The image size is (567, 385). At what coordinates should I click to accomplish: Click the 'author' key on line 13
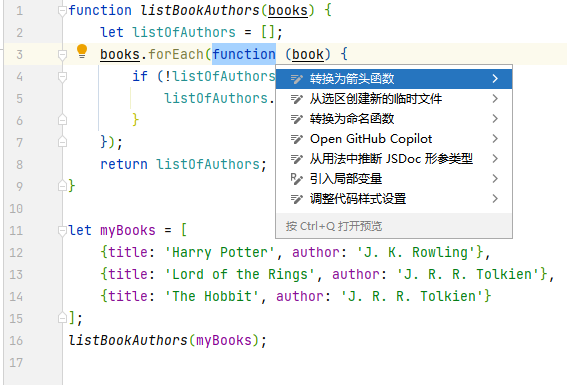point(356,274)
